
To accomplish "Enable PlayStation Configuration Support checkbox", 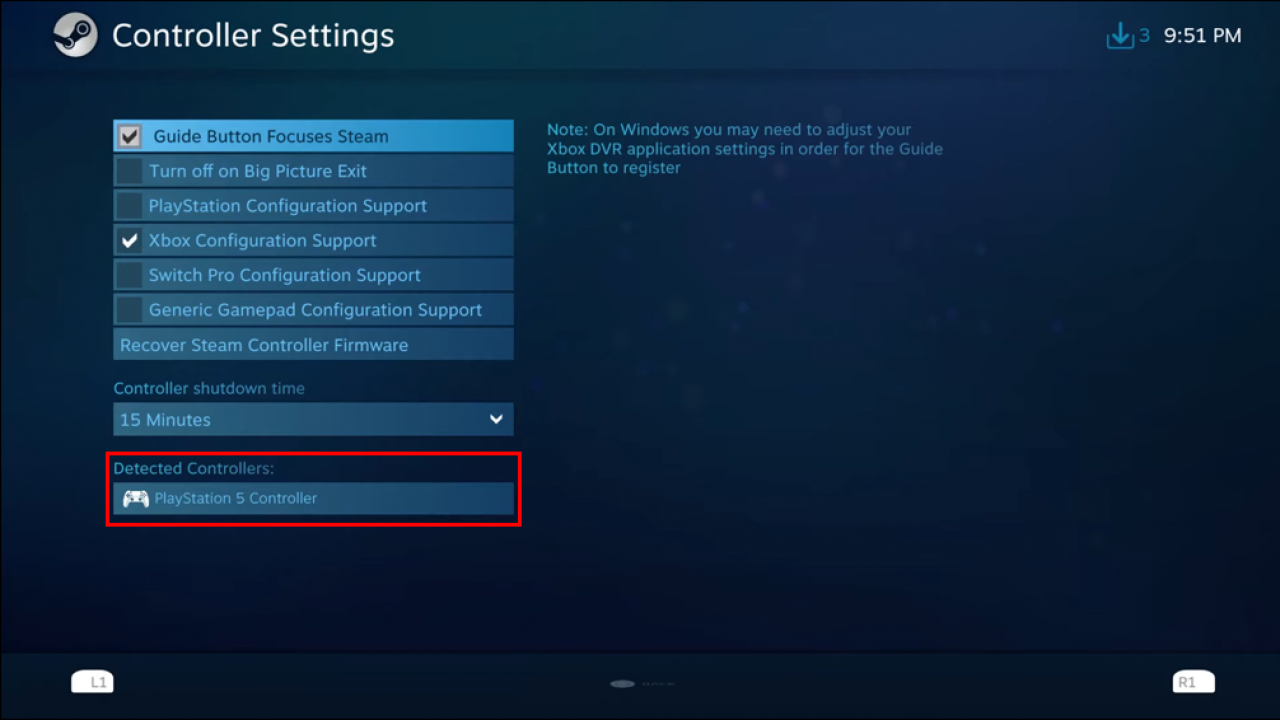I will click(129, 206).
